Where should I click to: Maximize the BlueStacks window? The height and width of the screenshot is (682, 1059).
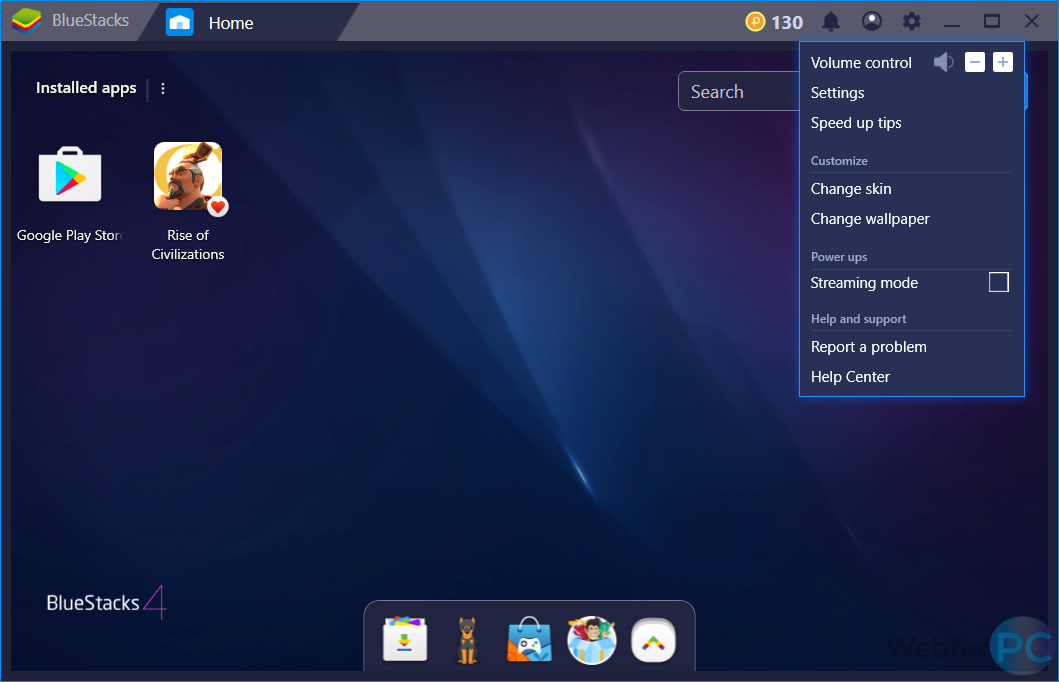pos(991,22)
